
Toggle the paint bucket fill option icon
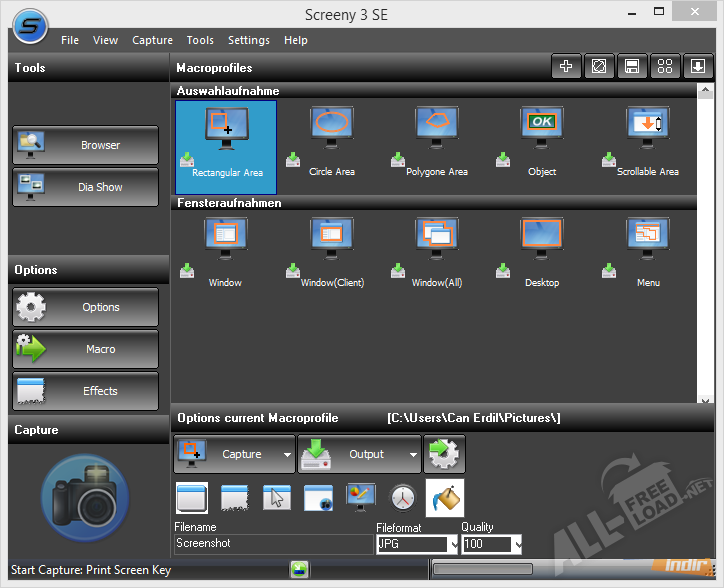pyautogui.click(x=444, y=498)
